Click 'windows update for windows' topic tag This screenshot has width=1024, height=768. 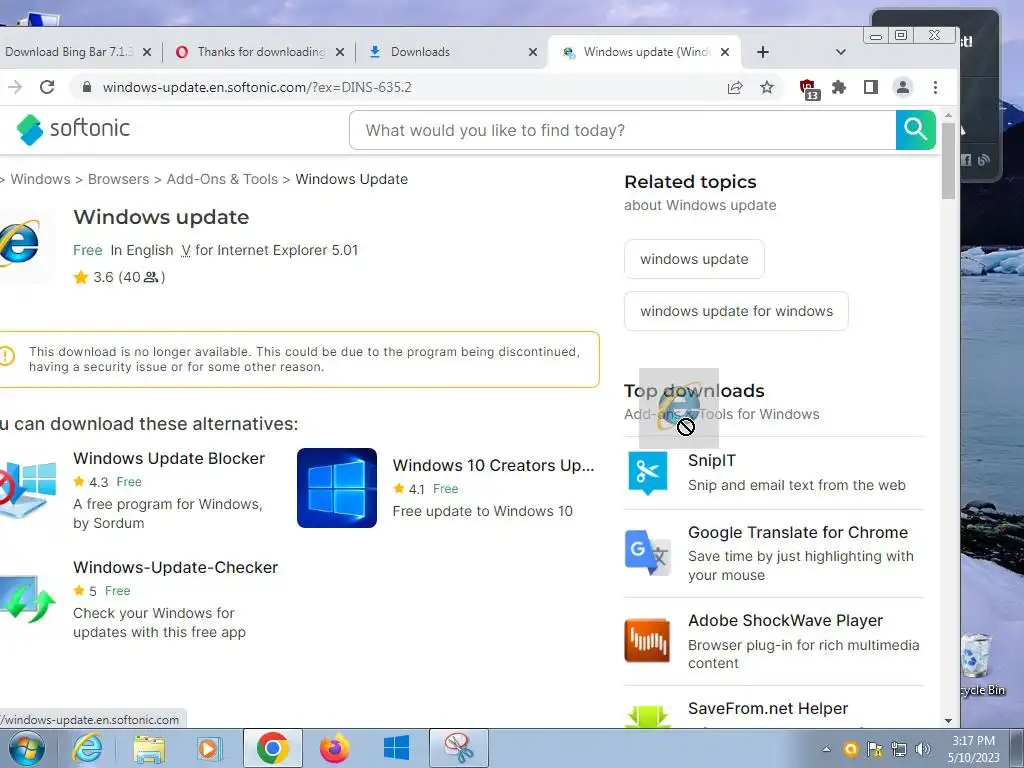[x=736, y=311]
